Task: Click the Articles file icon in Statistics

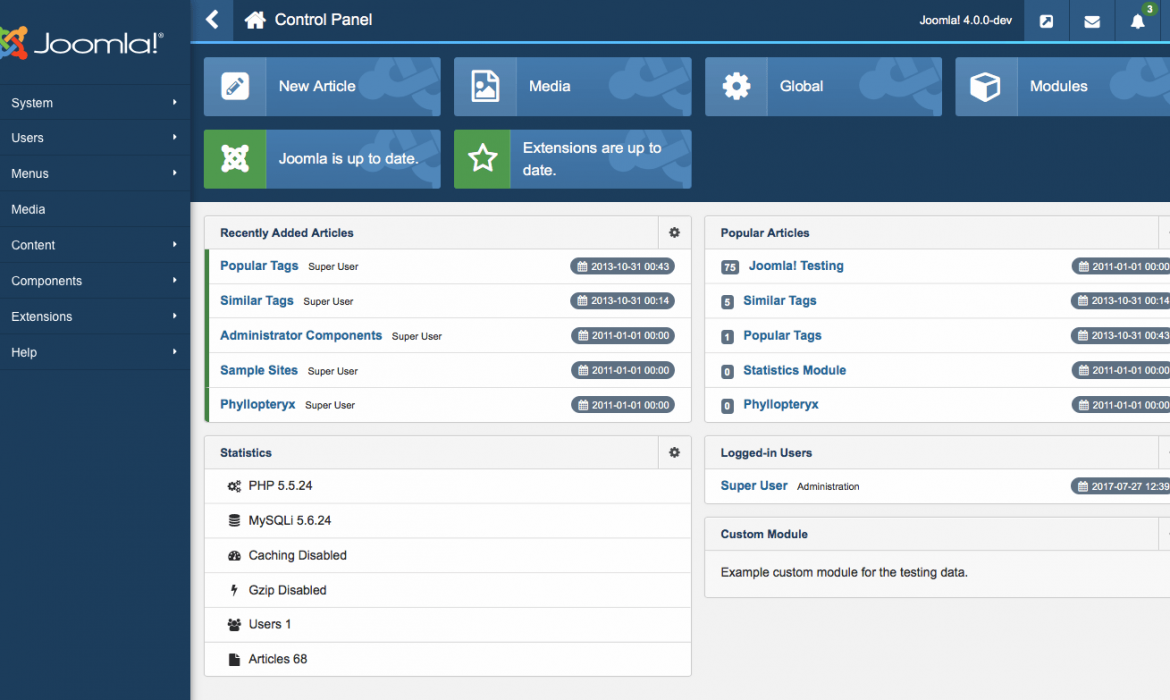Action: point(234,659)
